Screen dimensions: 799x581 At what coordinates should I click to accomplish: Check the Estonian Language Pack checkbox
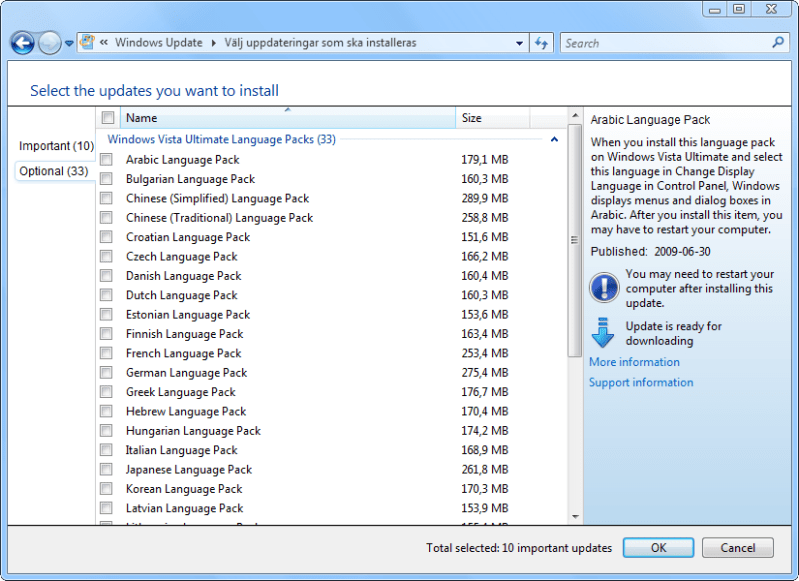(106, 314)
